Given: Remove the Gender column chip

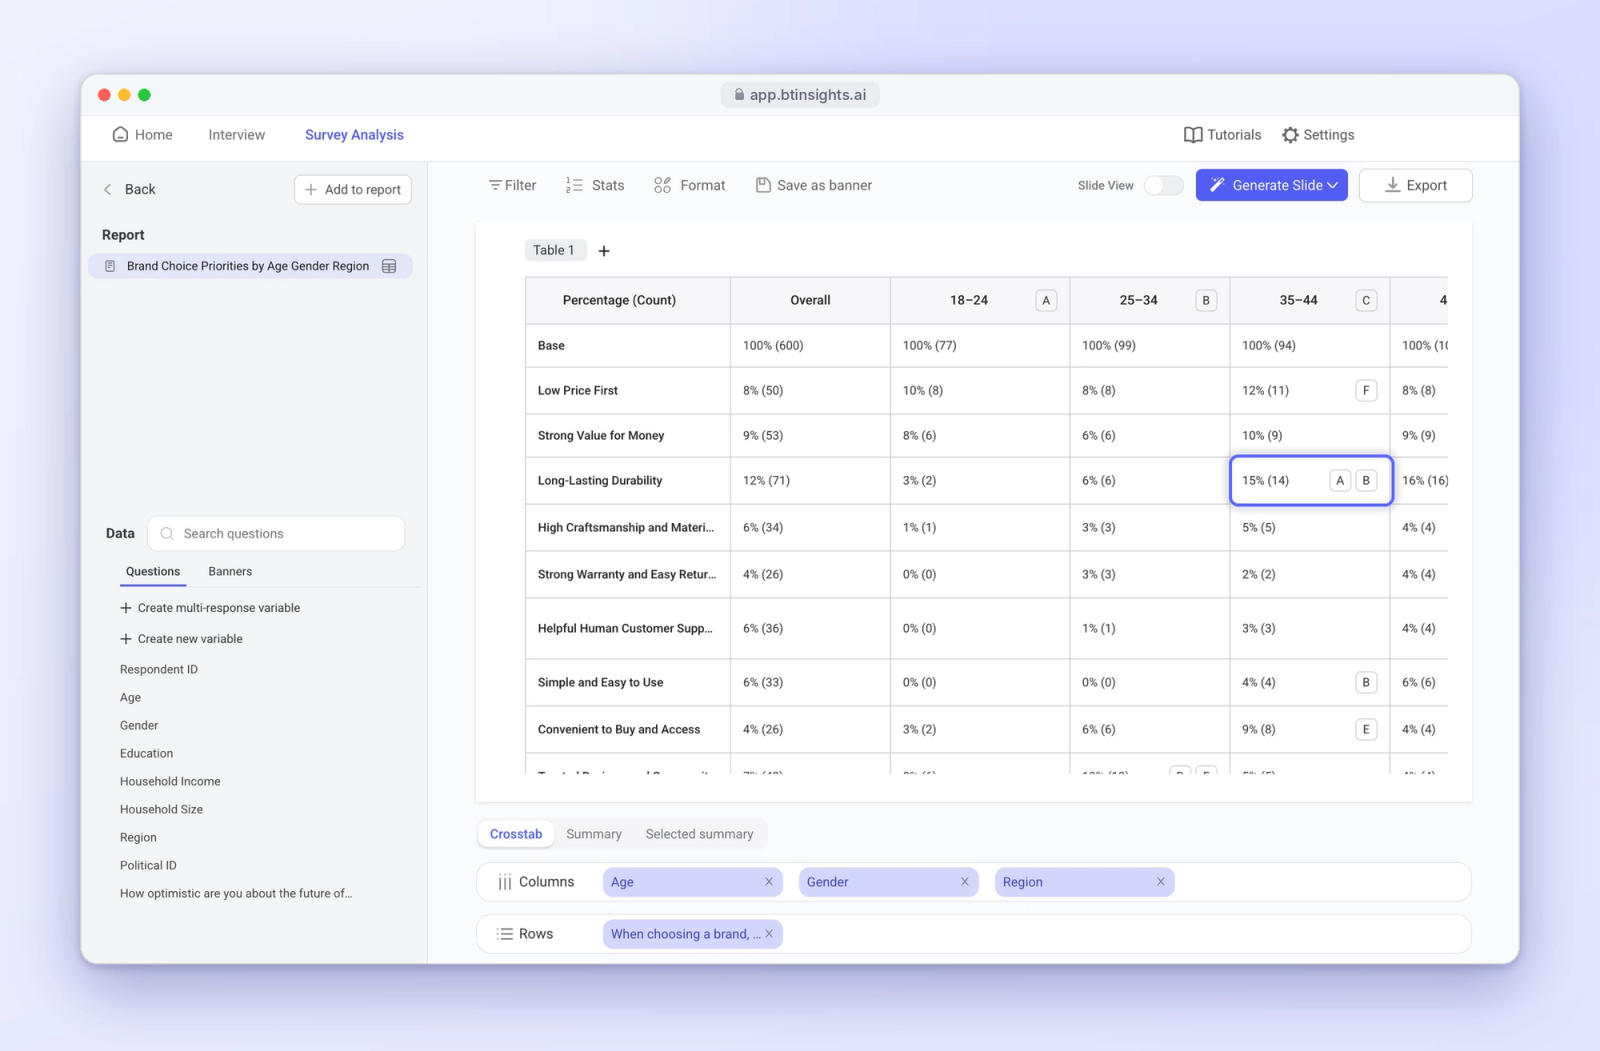Looking at the screenshot, I should pos(965,882).
